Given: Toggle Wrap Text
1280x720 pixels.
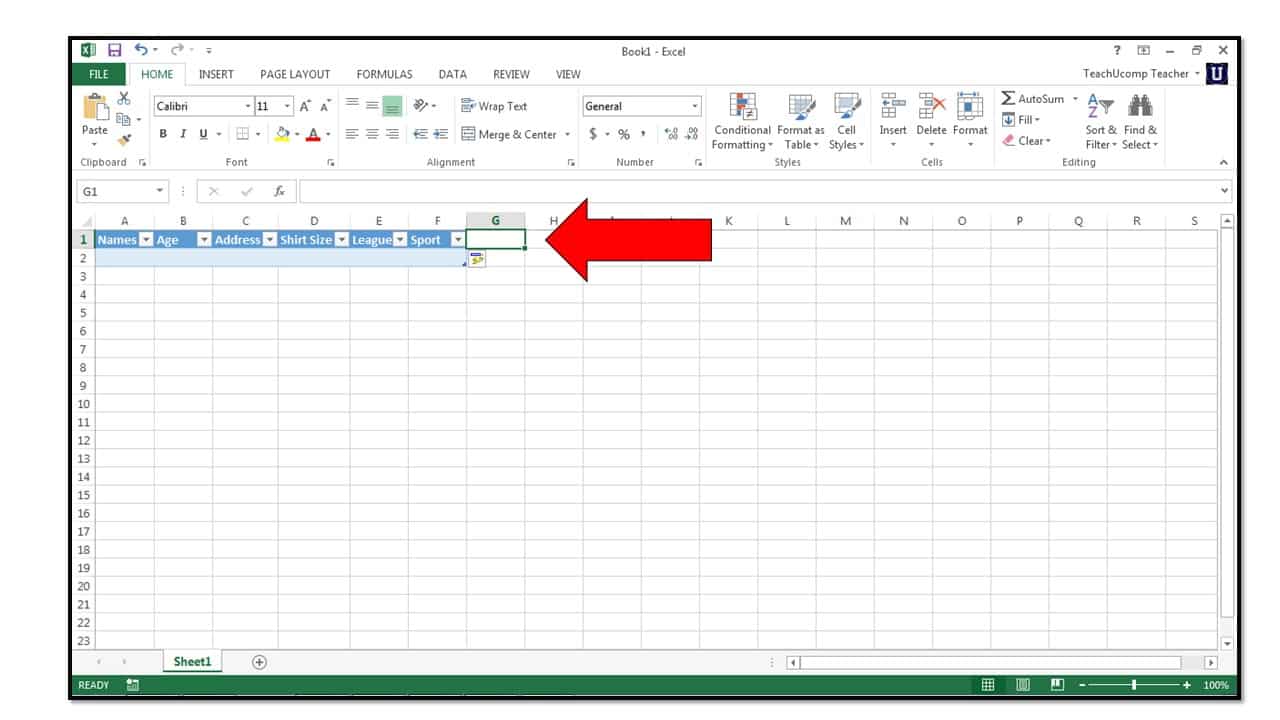Looking at the screenshot, I should pyautogui.click(x=494, y=106).
